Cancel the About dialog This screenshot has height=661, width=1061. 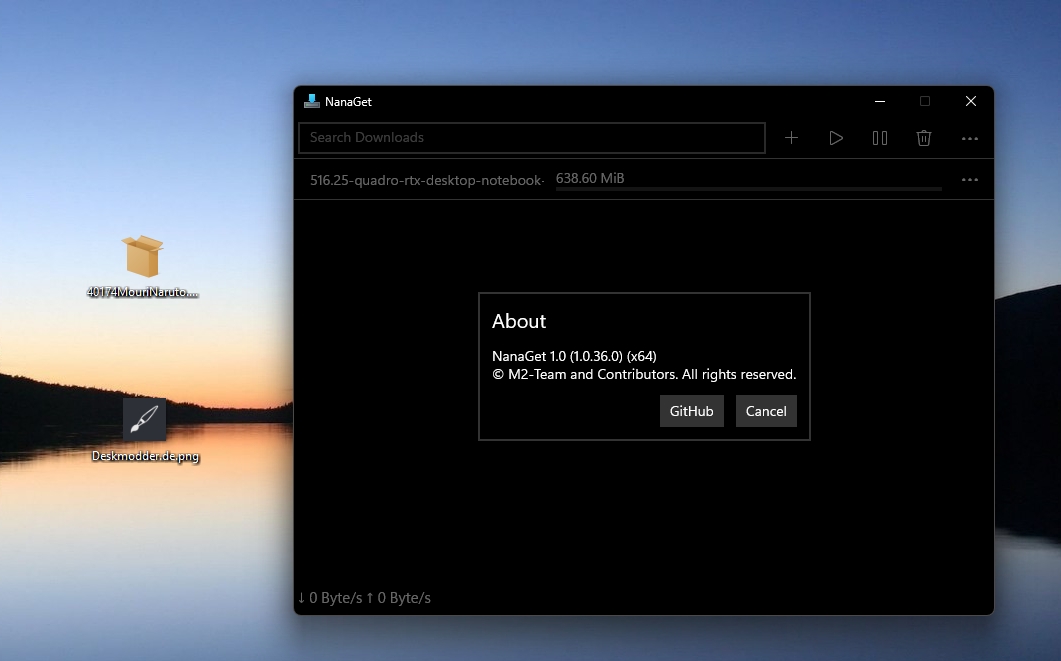click(766, 411)
